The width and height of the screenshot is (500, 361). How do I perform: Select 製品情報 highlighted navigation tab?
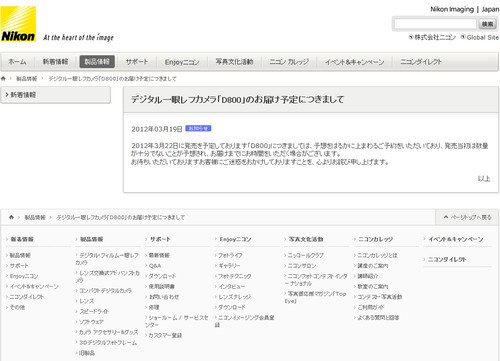pyautogui.click(x=97, y=62)
